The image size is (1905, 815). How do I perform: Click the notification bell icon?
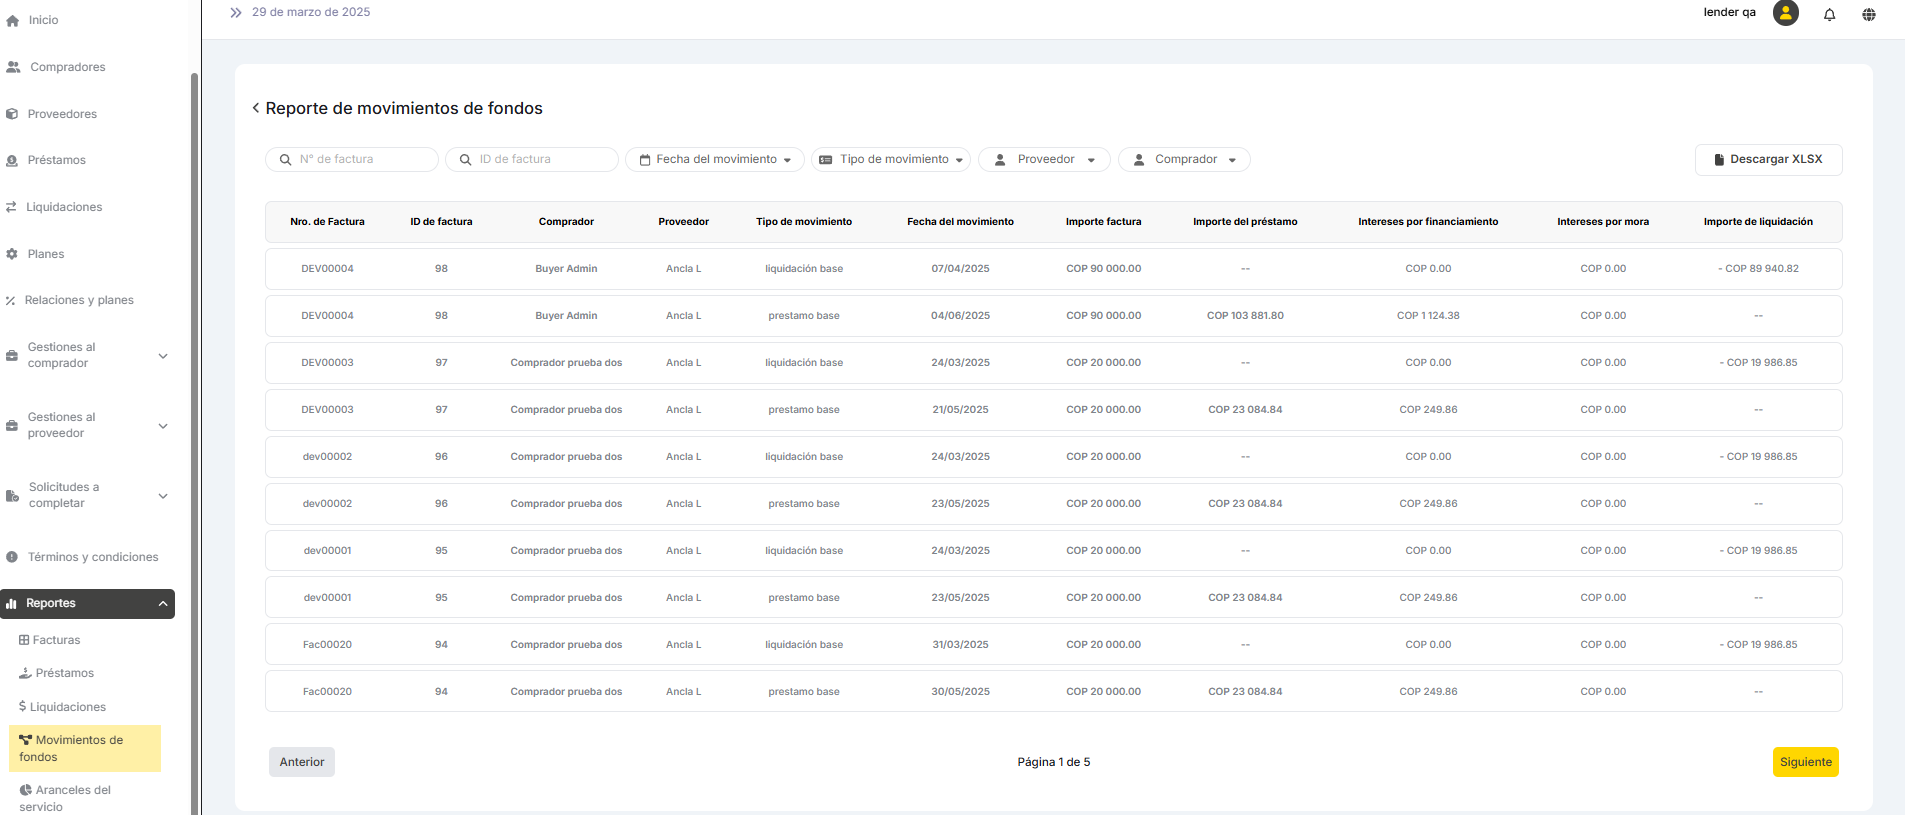pos(1829,14)
